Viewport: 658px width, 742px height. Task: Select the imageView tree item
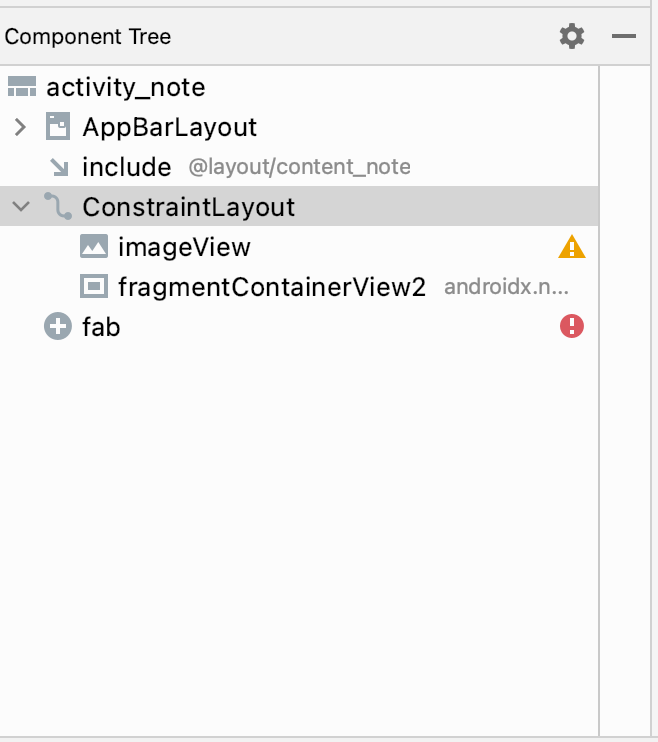pos(184,247)
